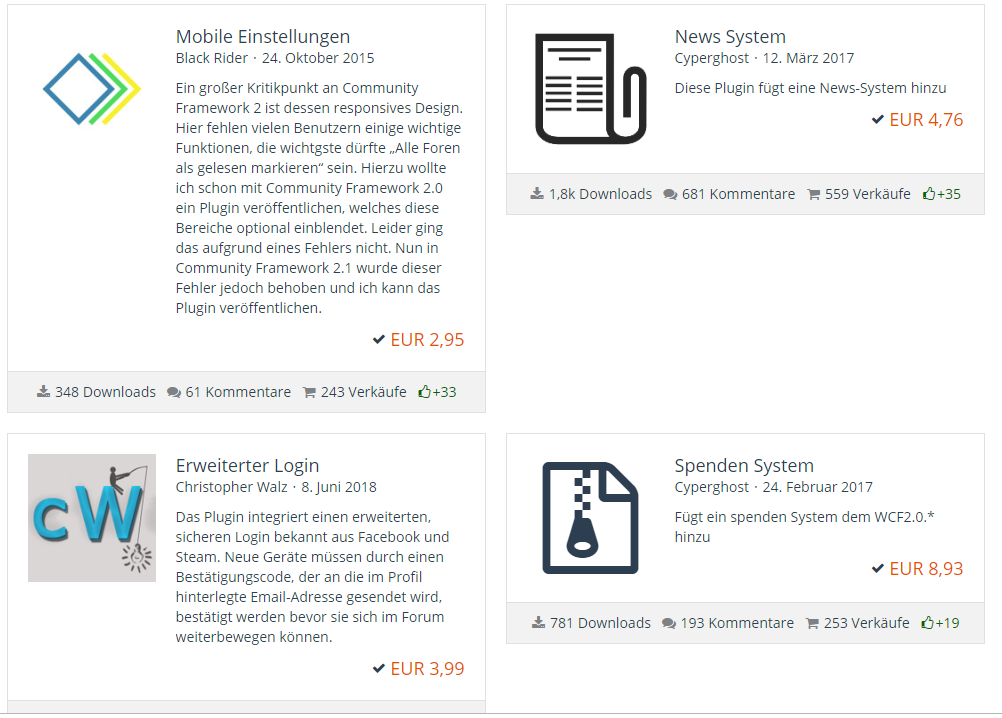
Task: Open the Erweiterter Login title link
Action: (247, 466)
